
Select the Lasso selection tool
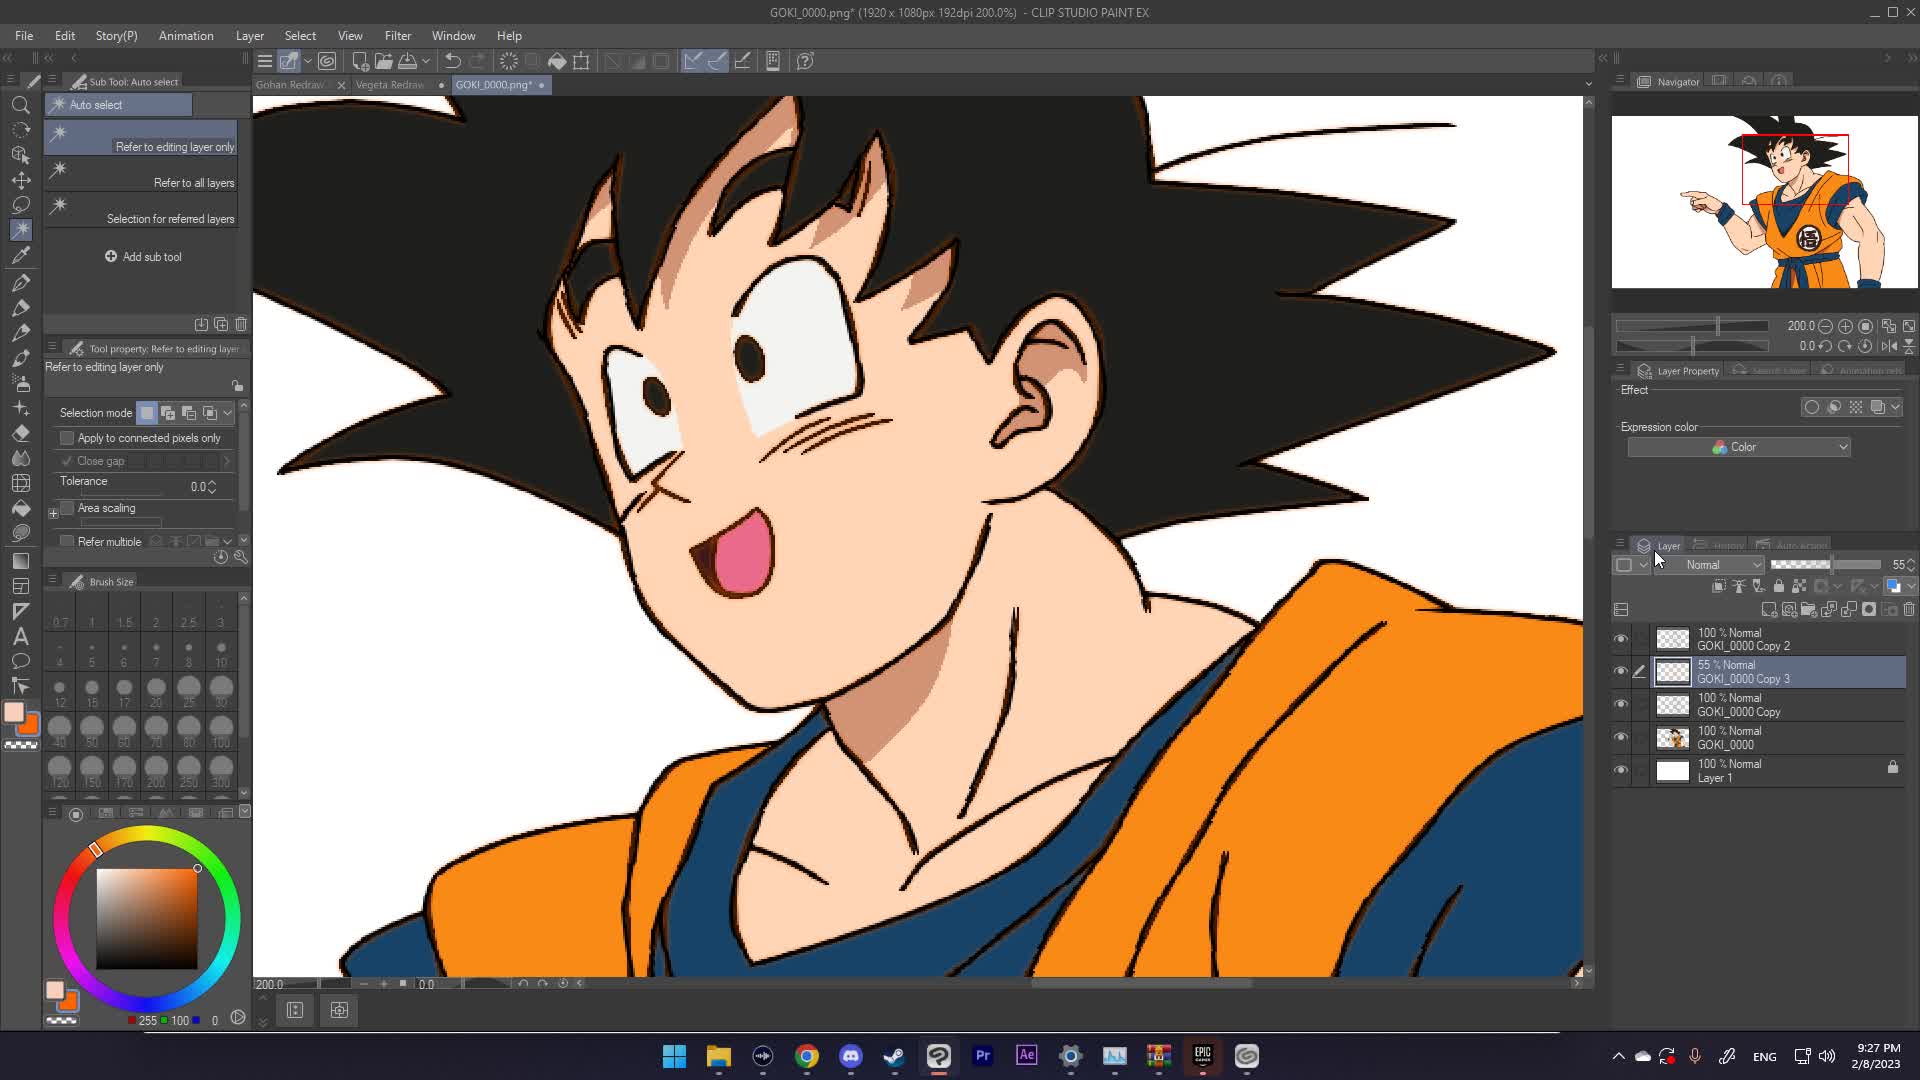(20, 205)
